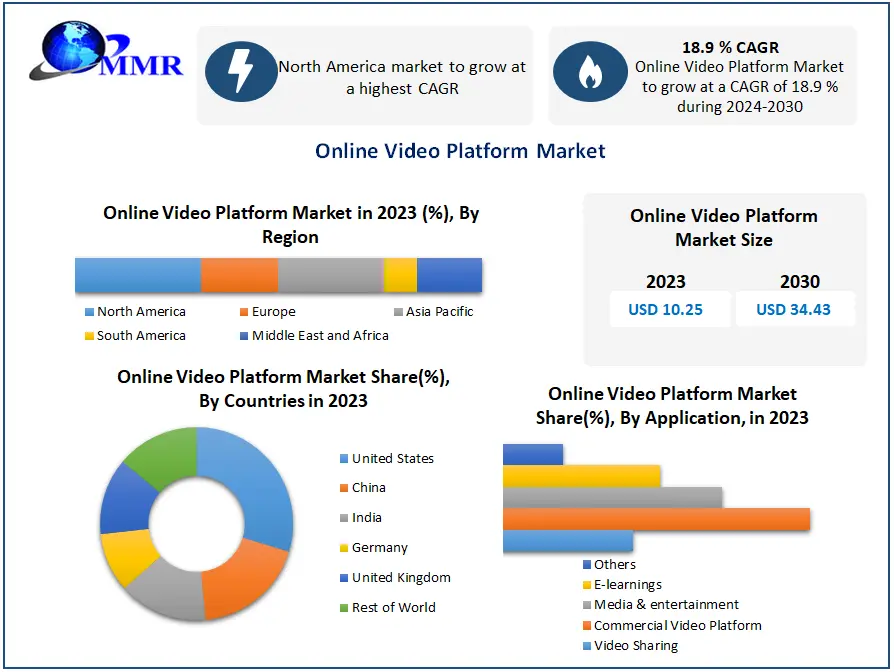Click the gray India donut slice

coord(168,590)
